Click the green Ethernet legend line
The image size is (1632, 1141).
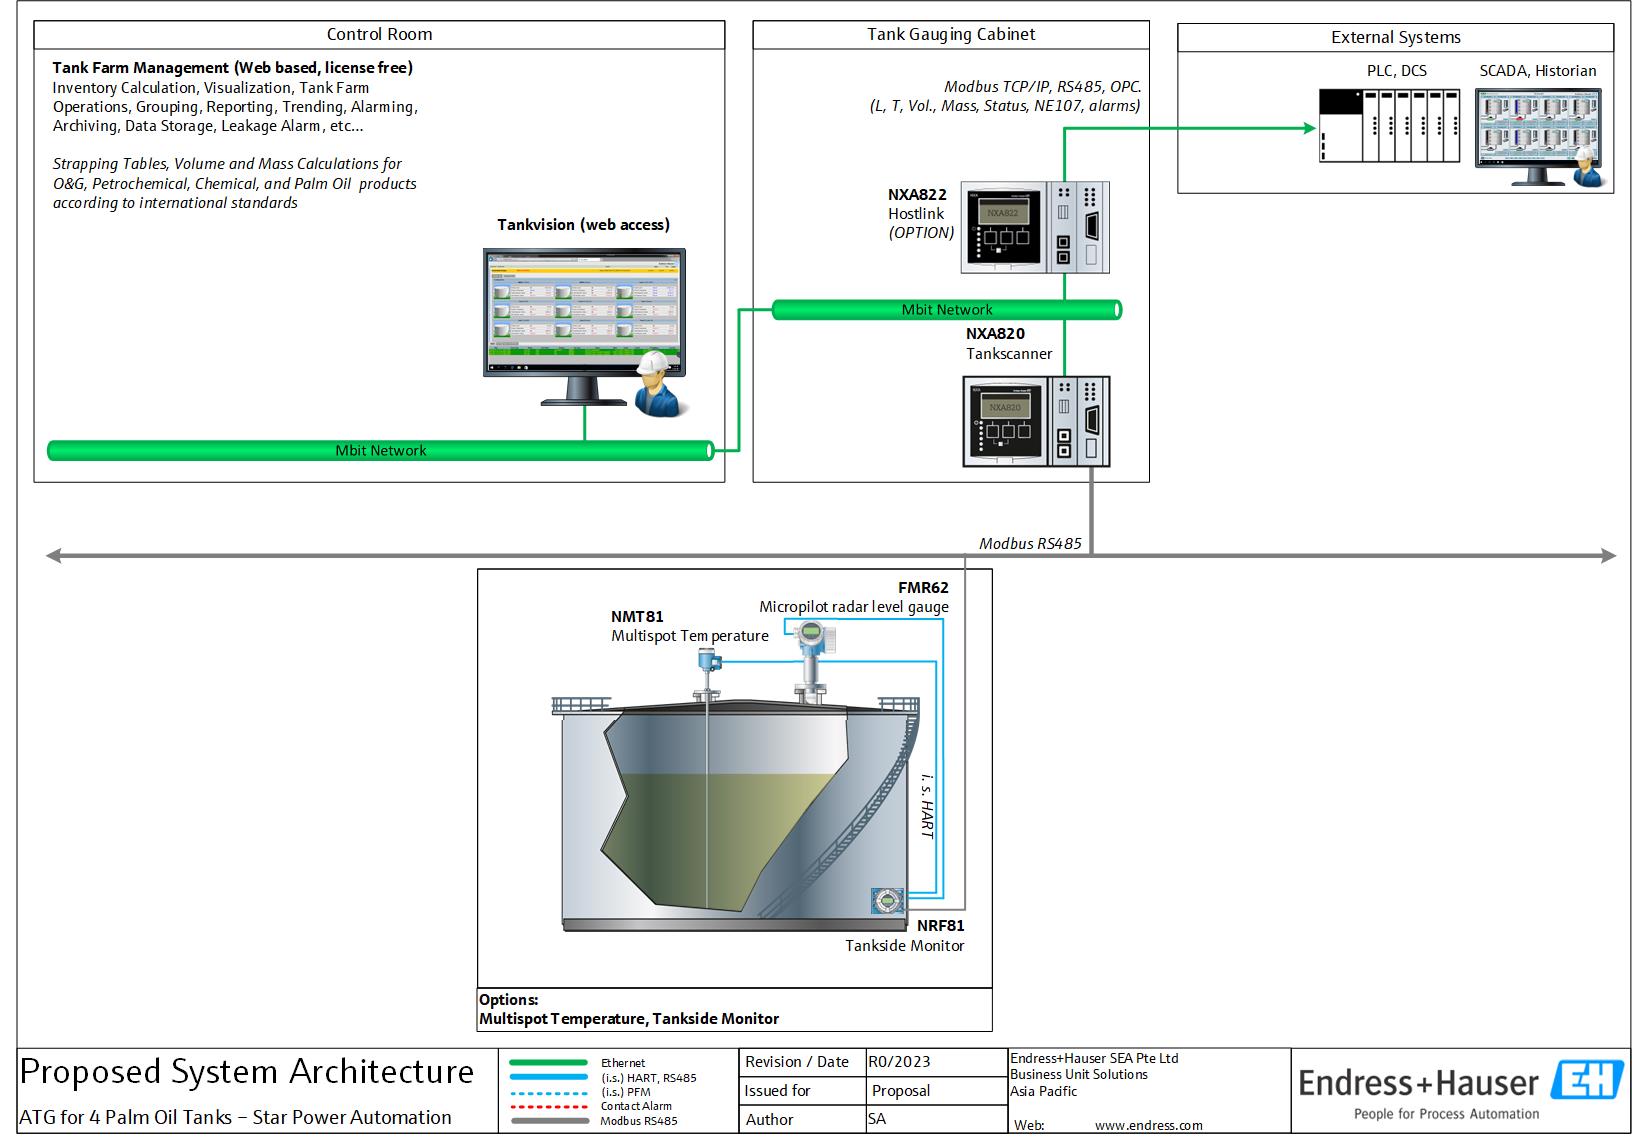click(549, 1063)
